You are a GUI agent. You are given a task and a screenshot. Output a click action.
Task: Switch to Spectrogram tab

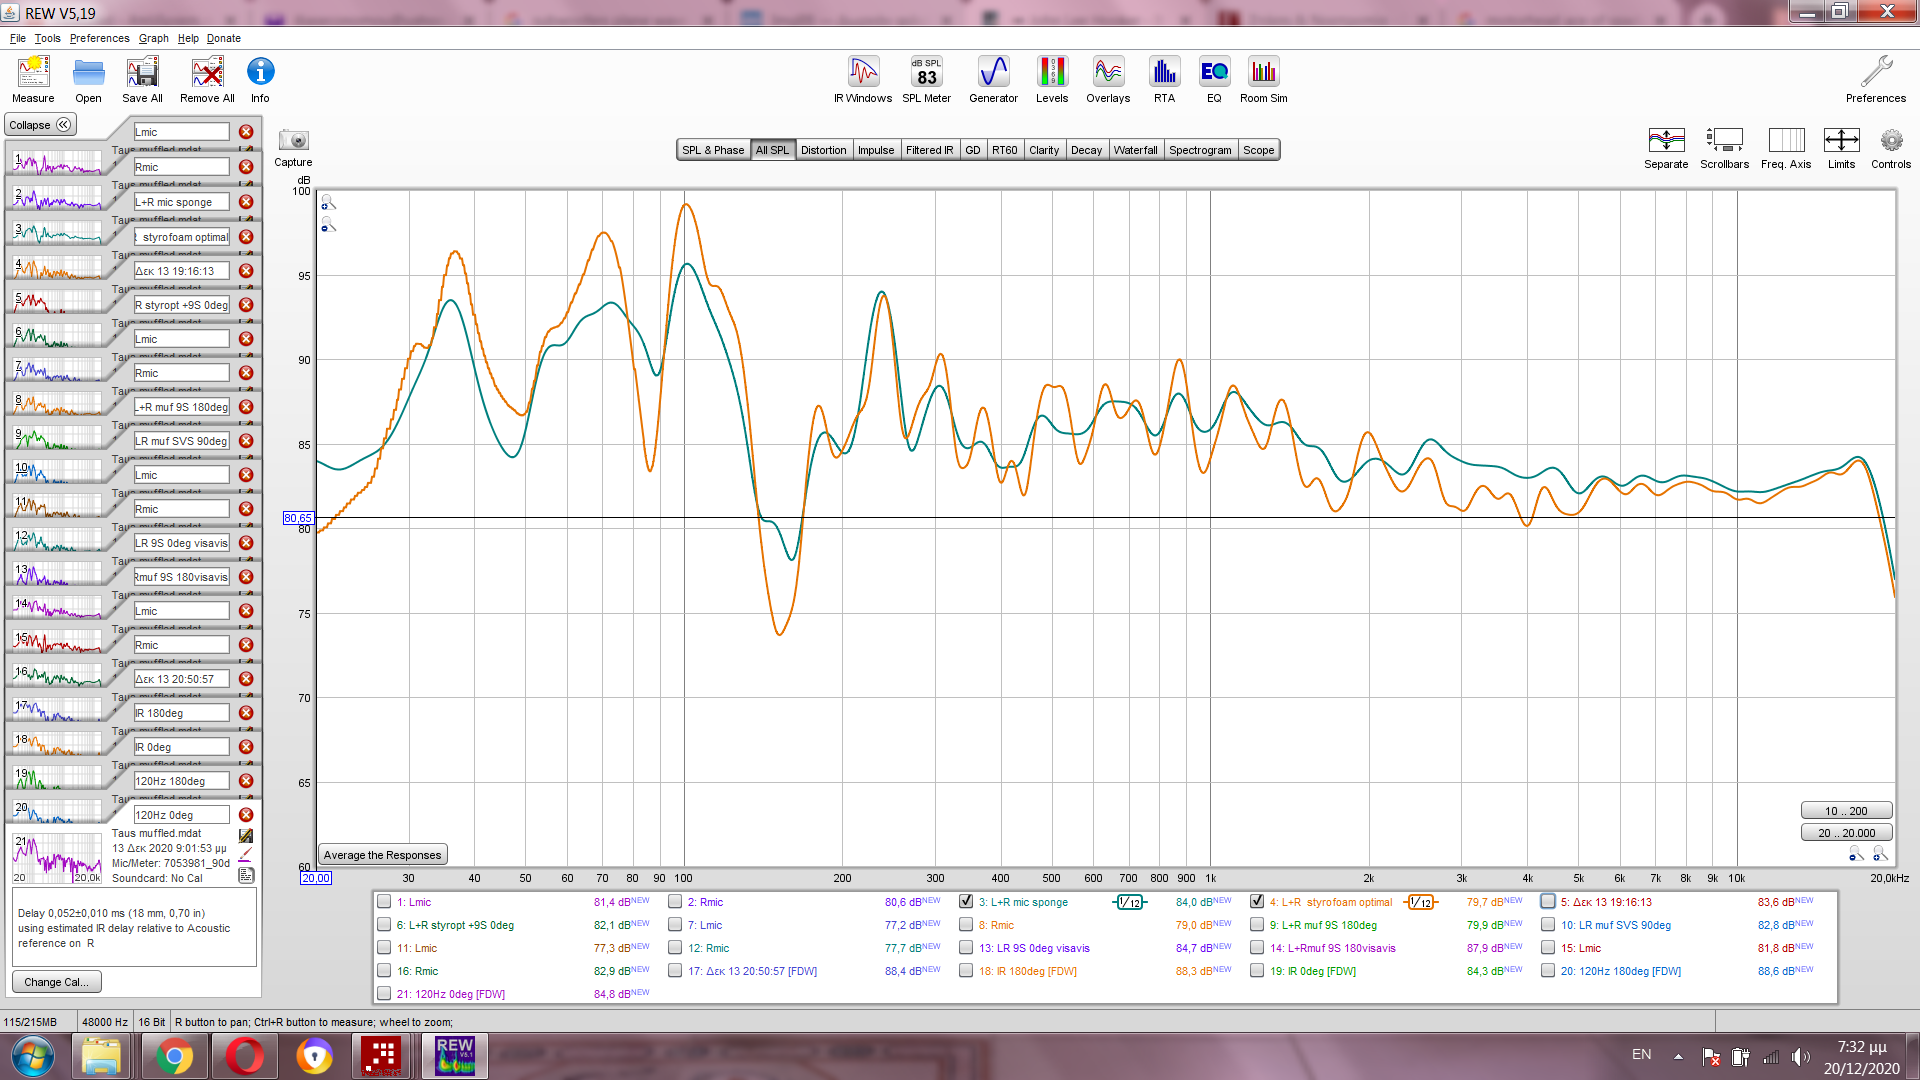(1200, 150)
